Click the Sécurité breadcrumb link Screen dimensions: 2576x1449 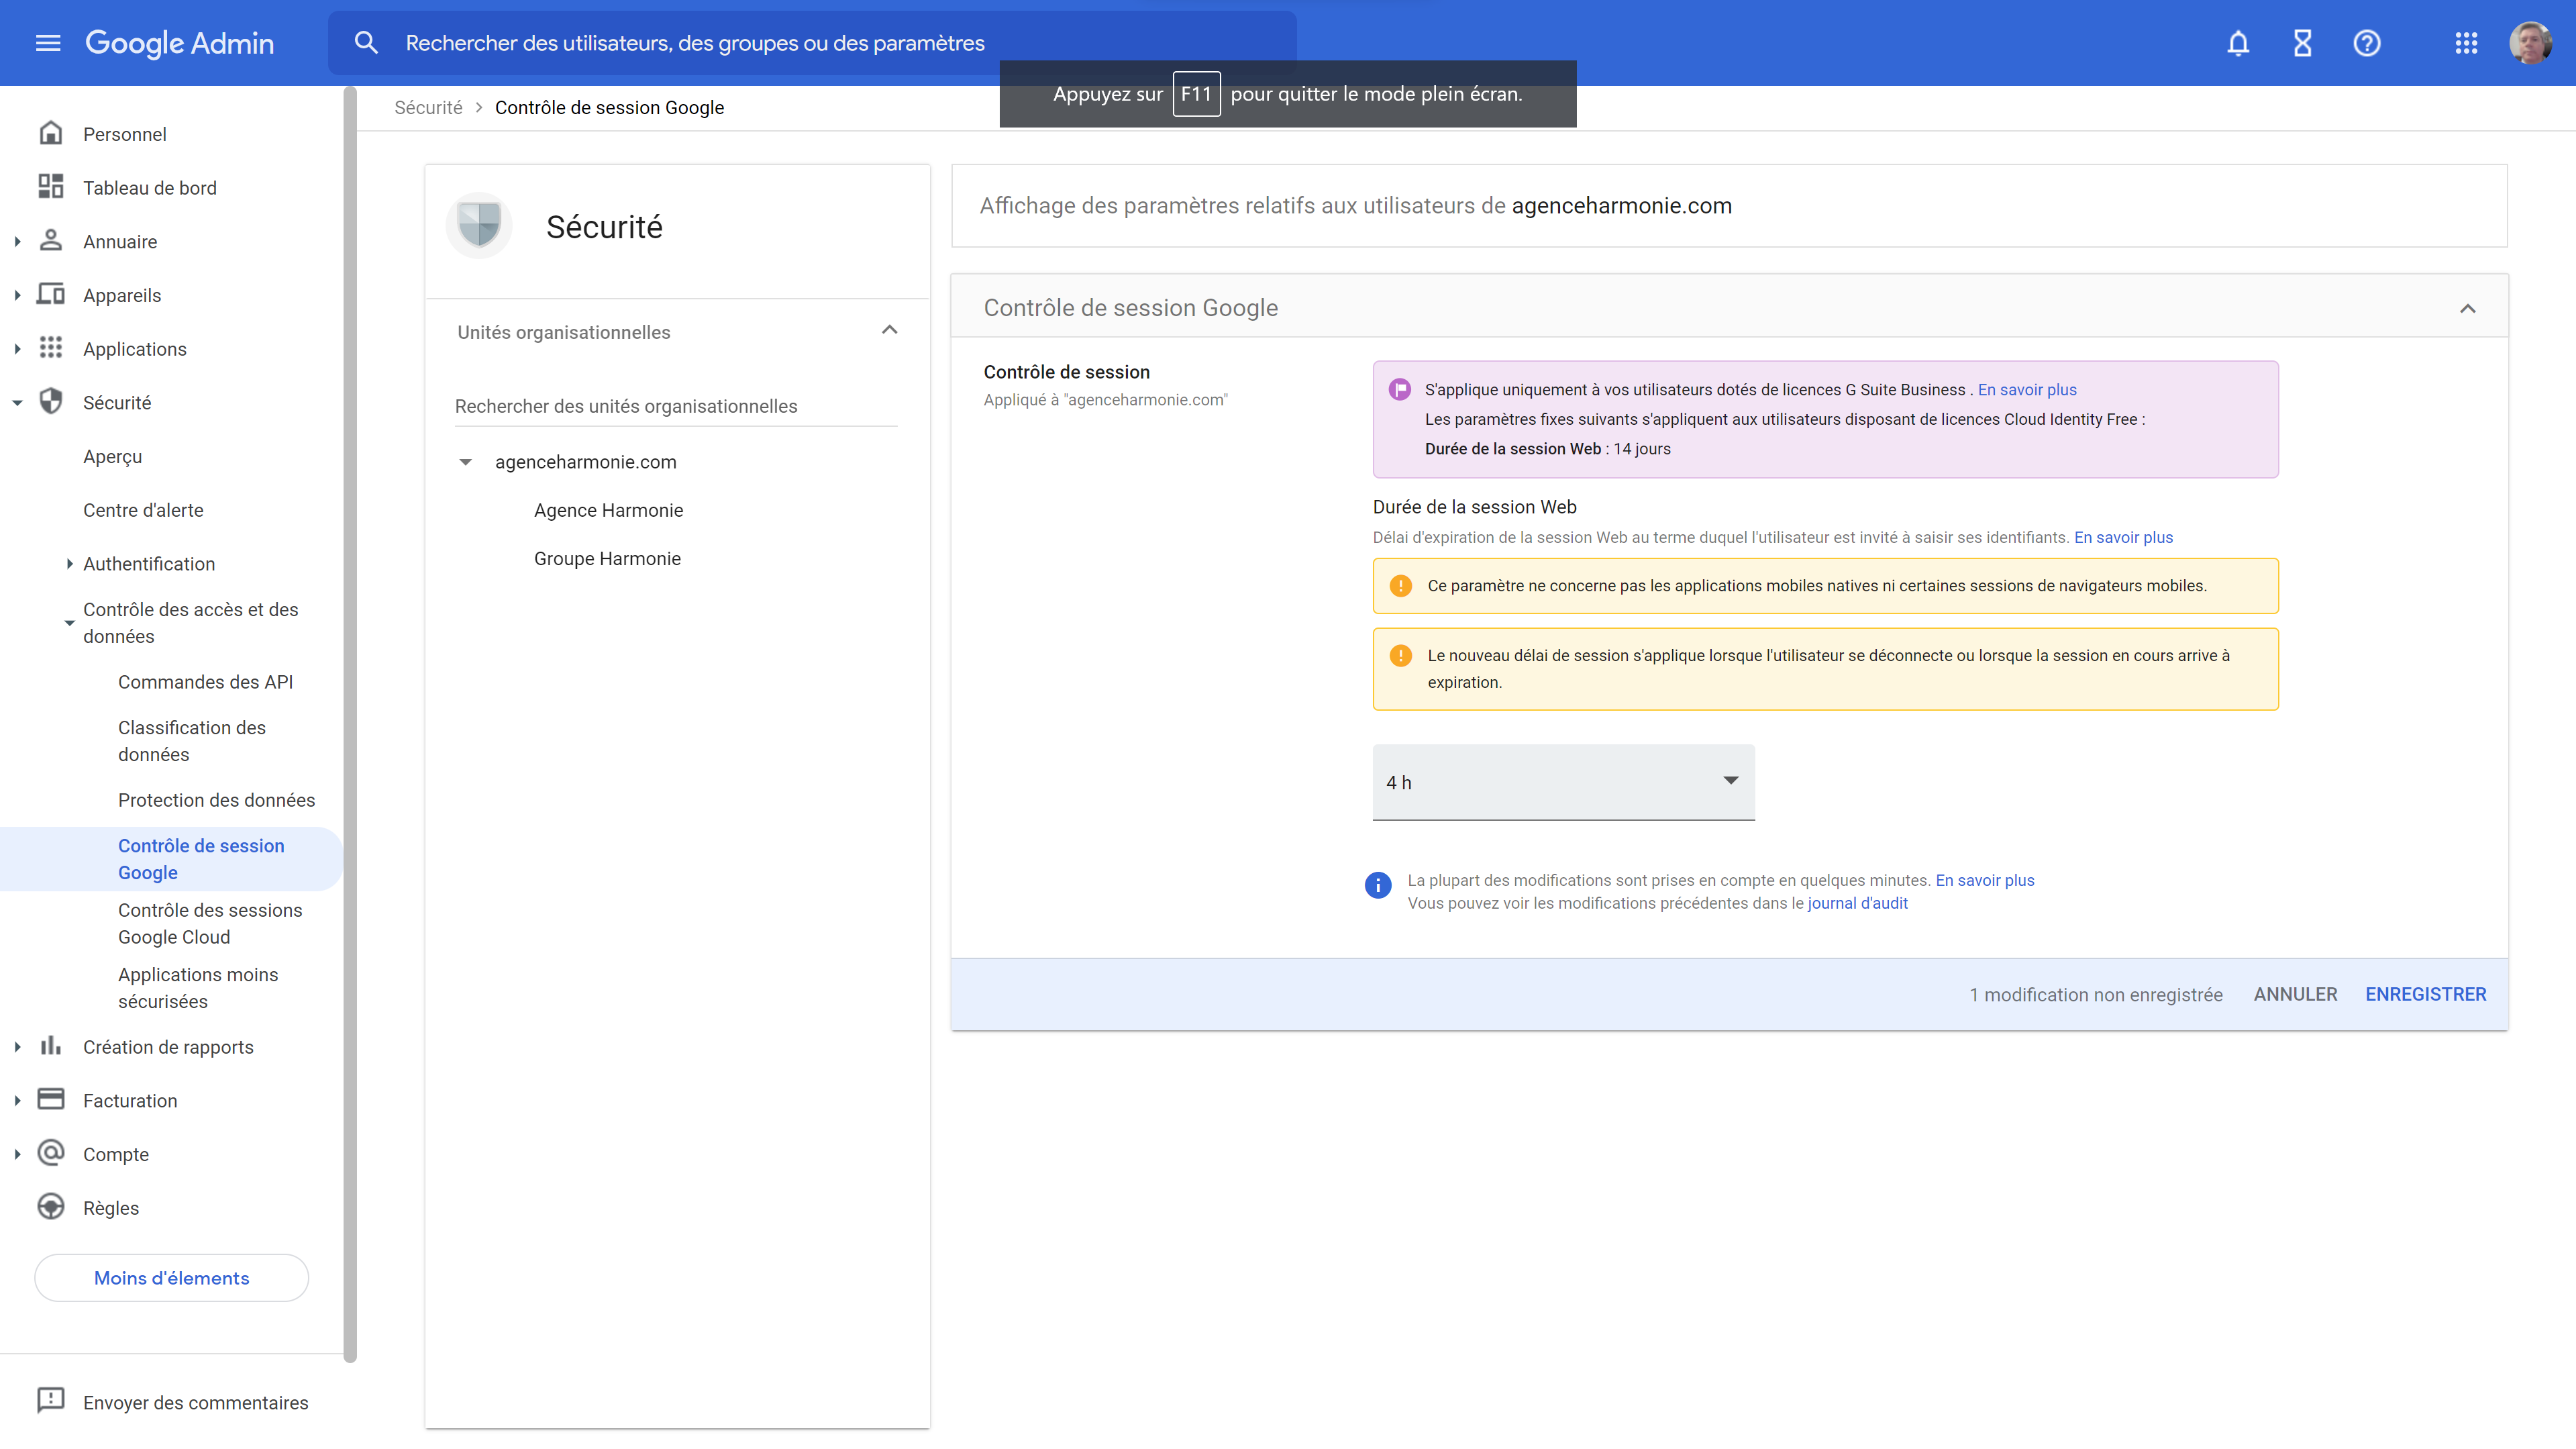coord(428,107)
